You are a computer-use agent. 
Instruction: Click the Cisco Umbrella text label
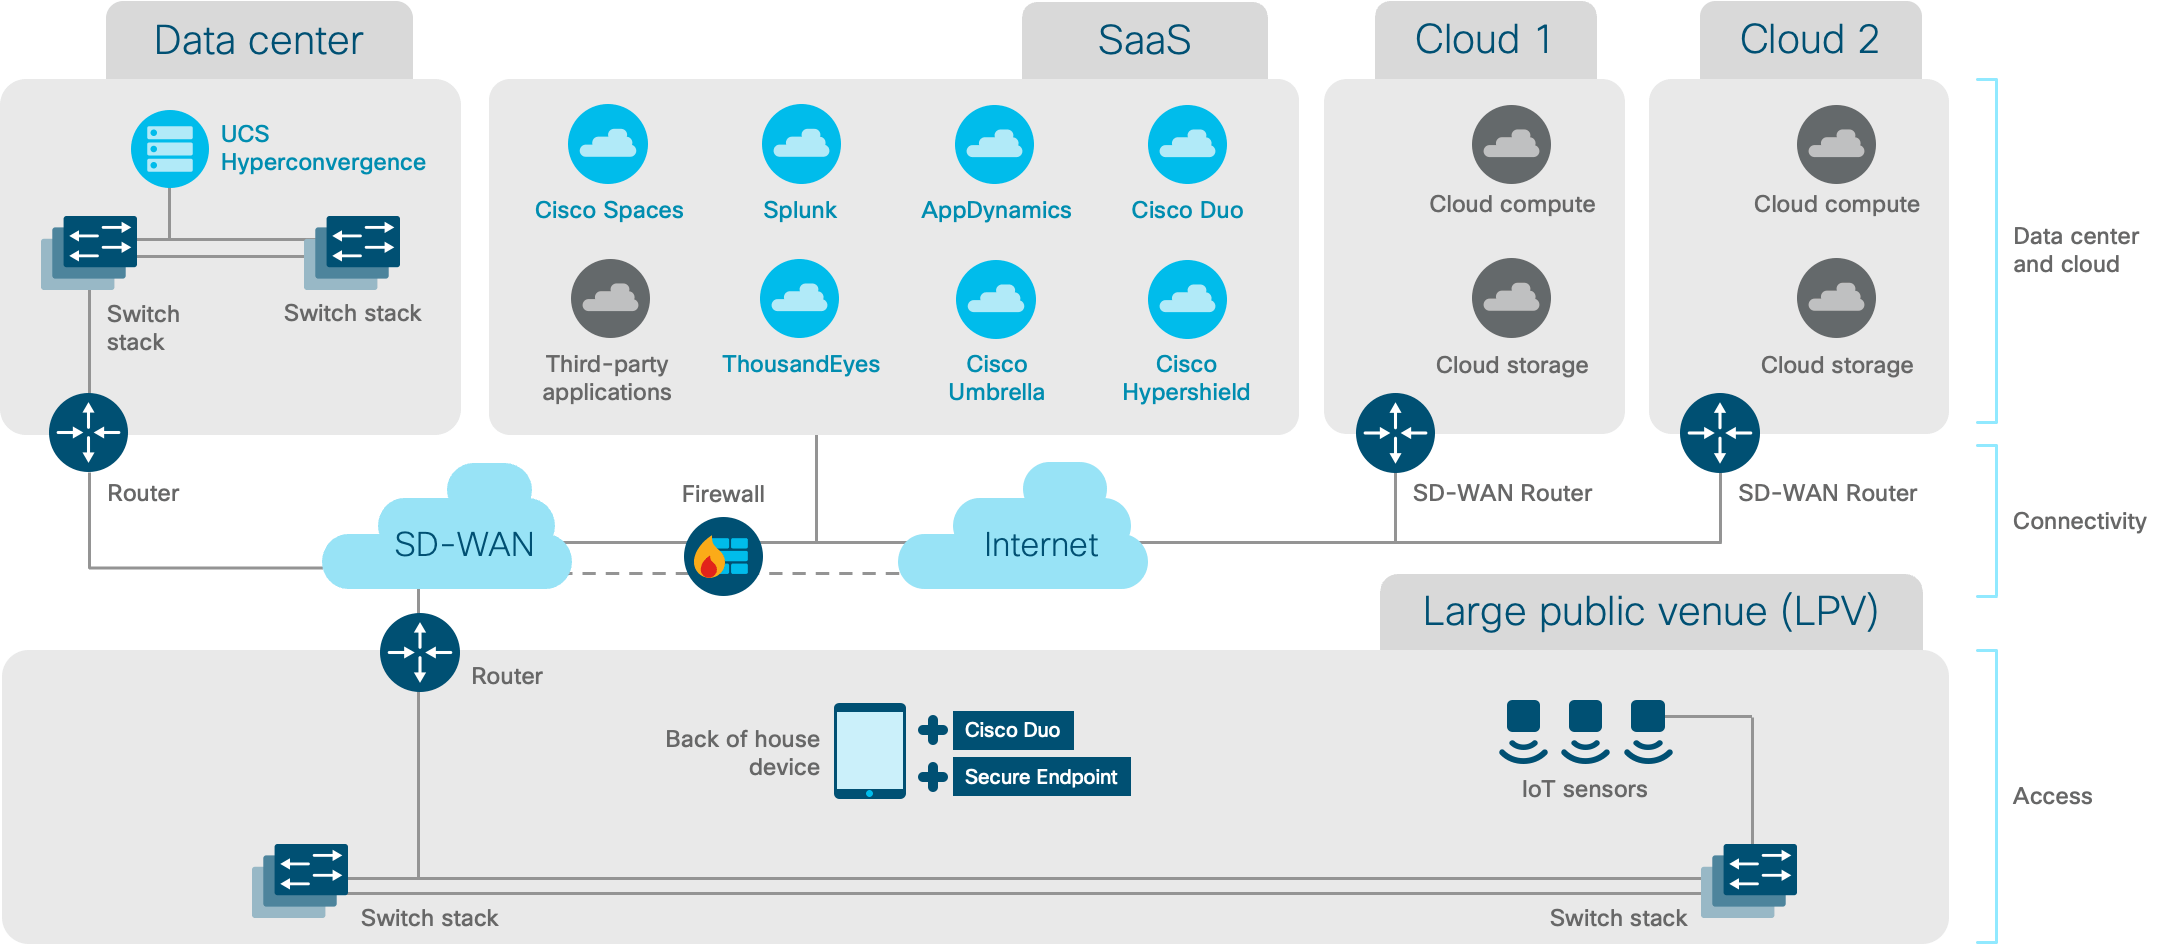click(996, 378)
